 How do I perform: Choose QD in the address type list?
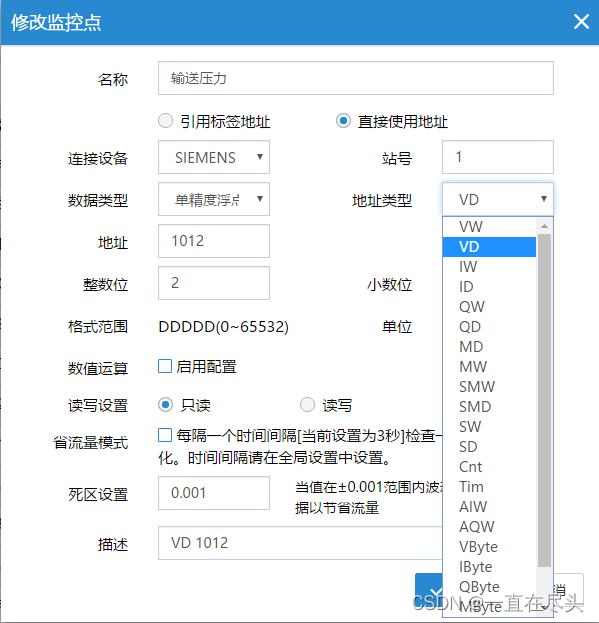489,327
